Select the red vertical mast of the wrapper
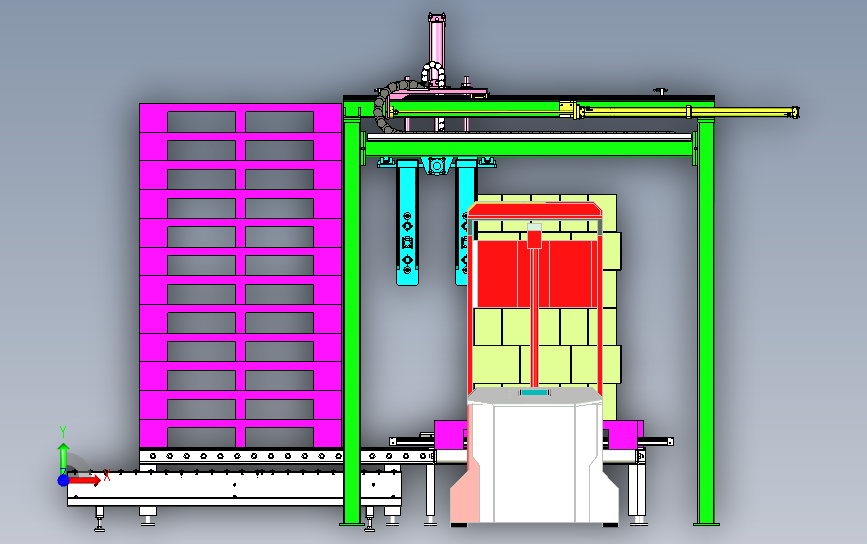 click(535, 318)
